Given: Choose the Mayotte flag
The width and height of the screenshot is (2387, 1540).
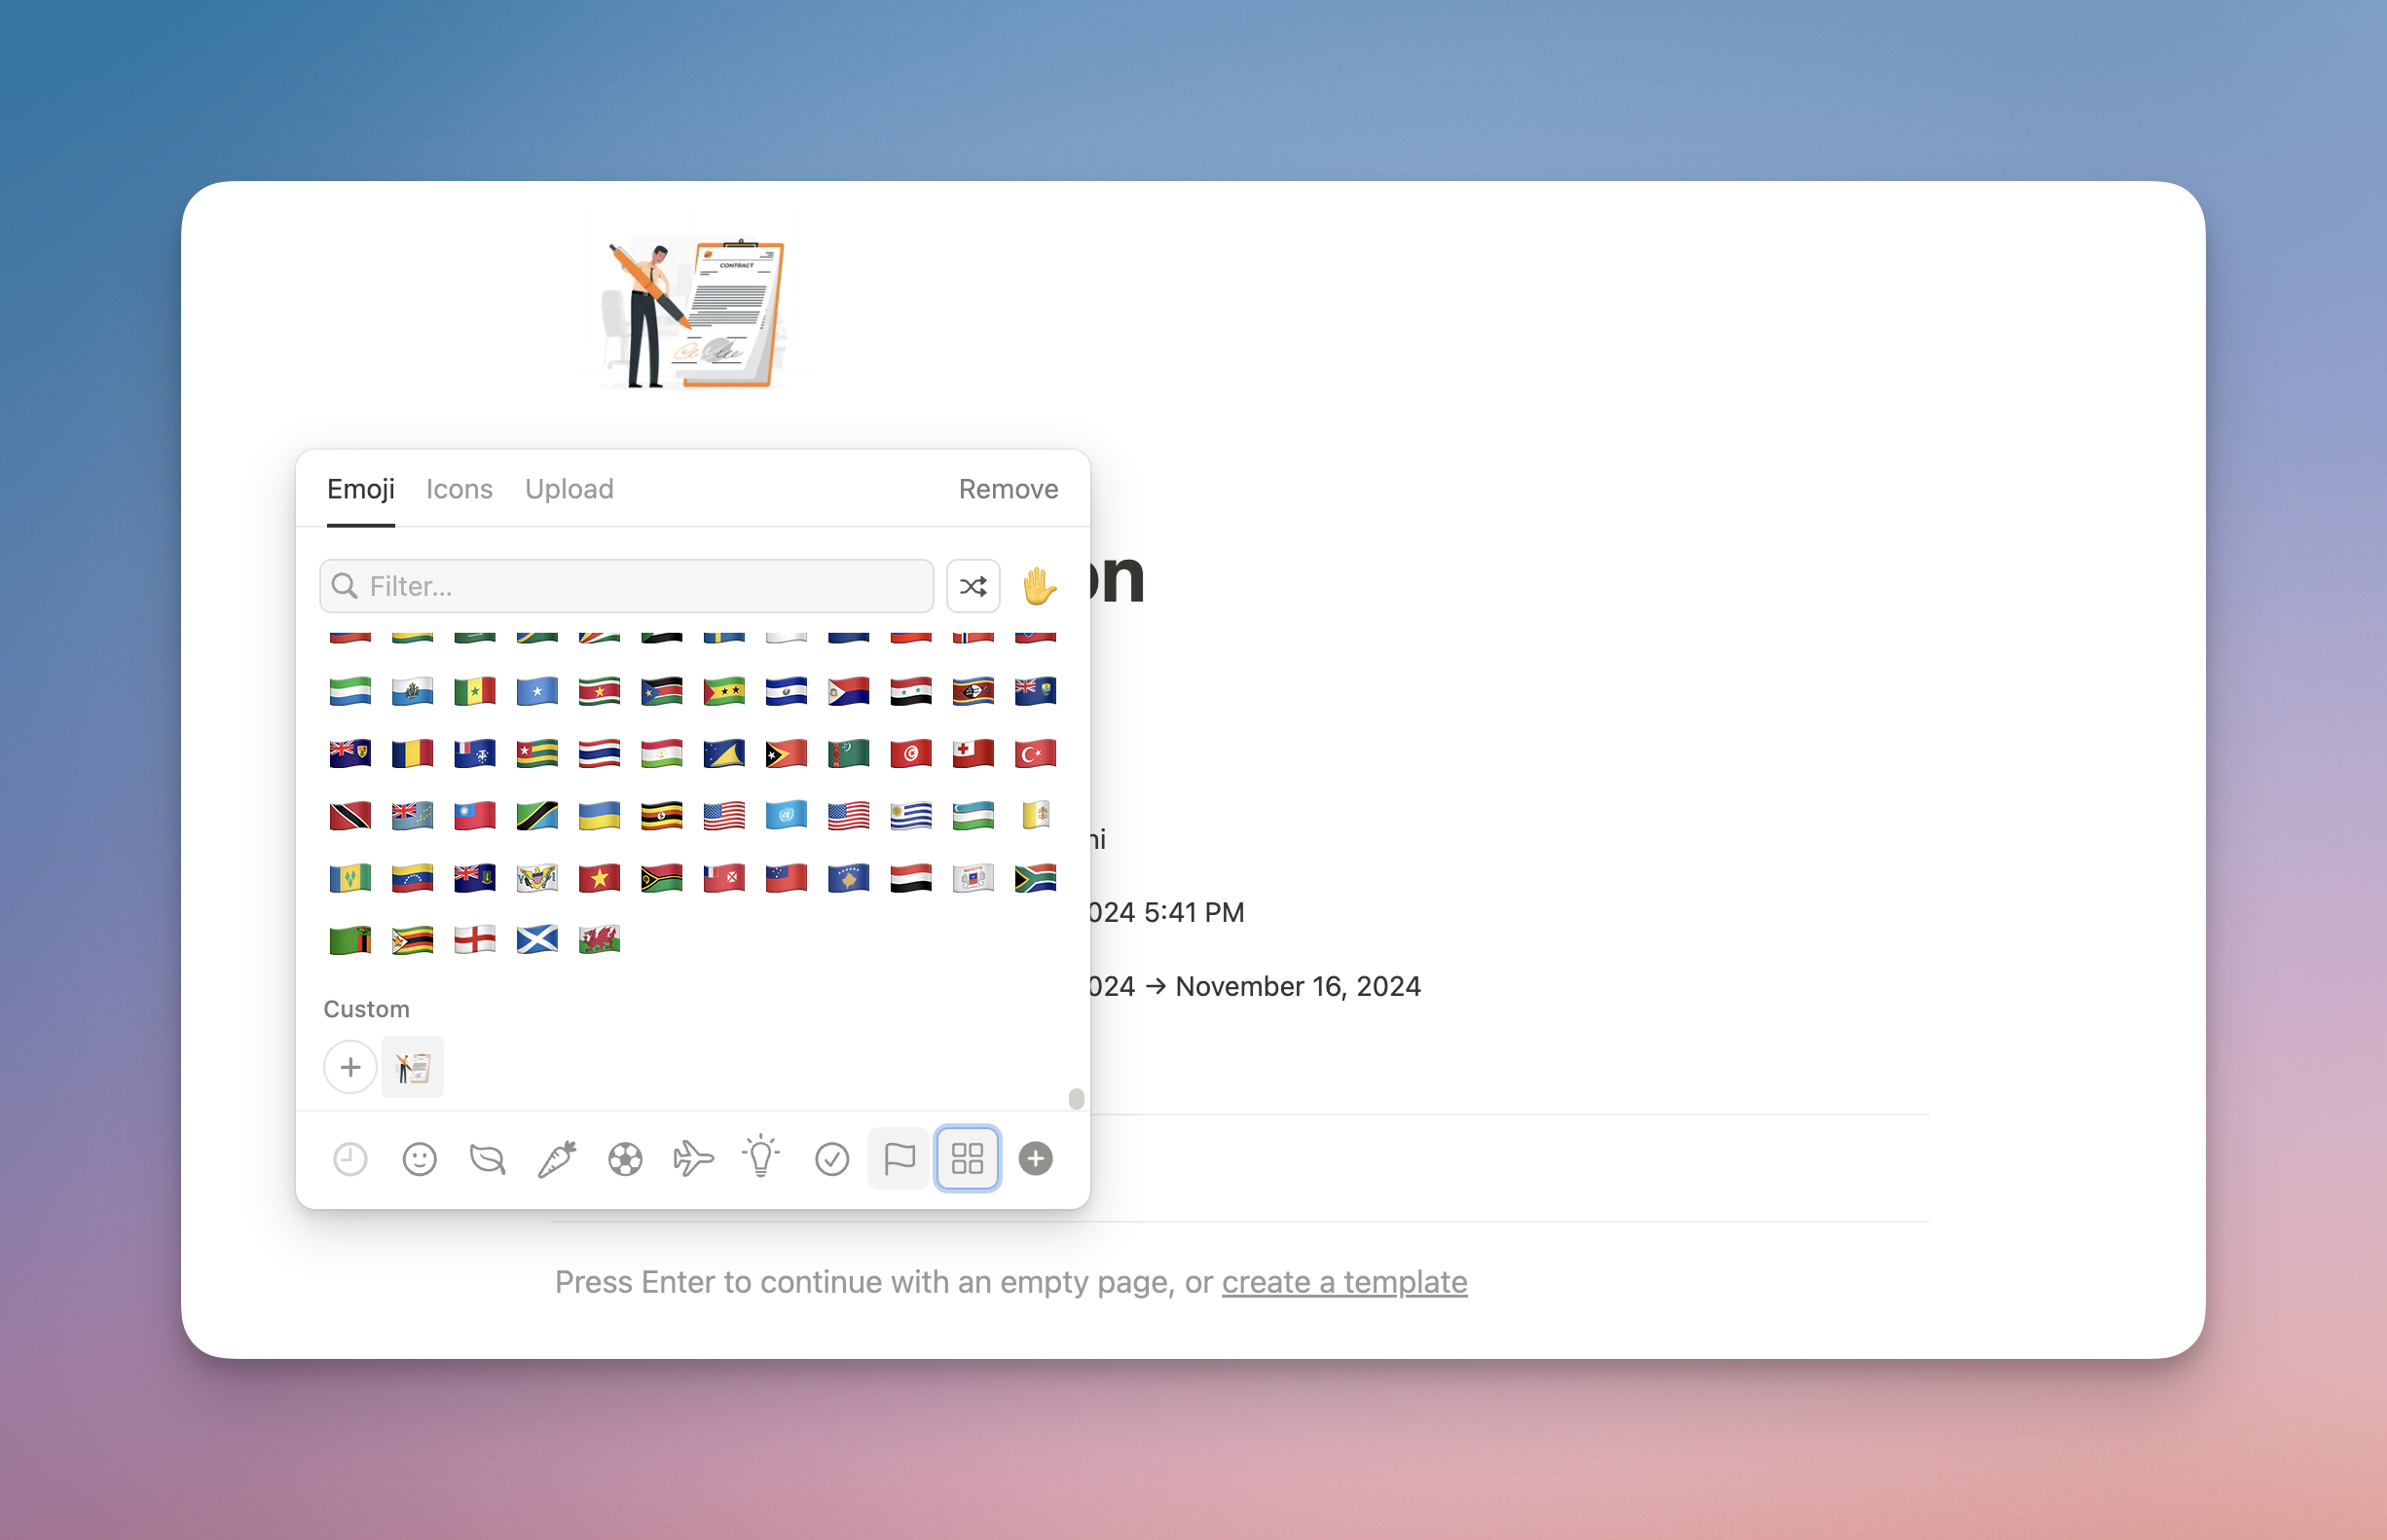Looking at the screenshot, I should 973,878.
